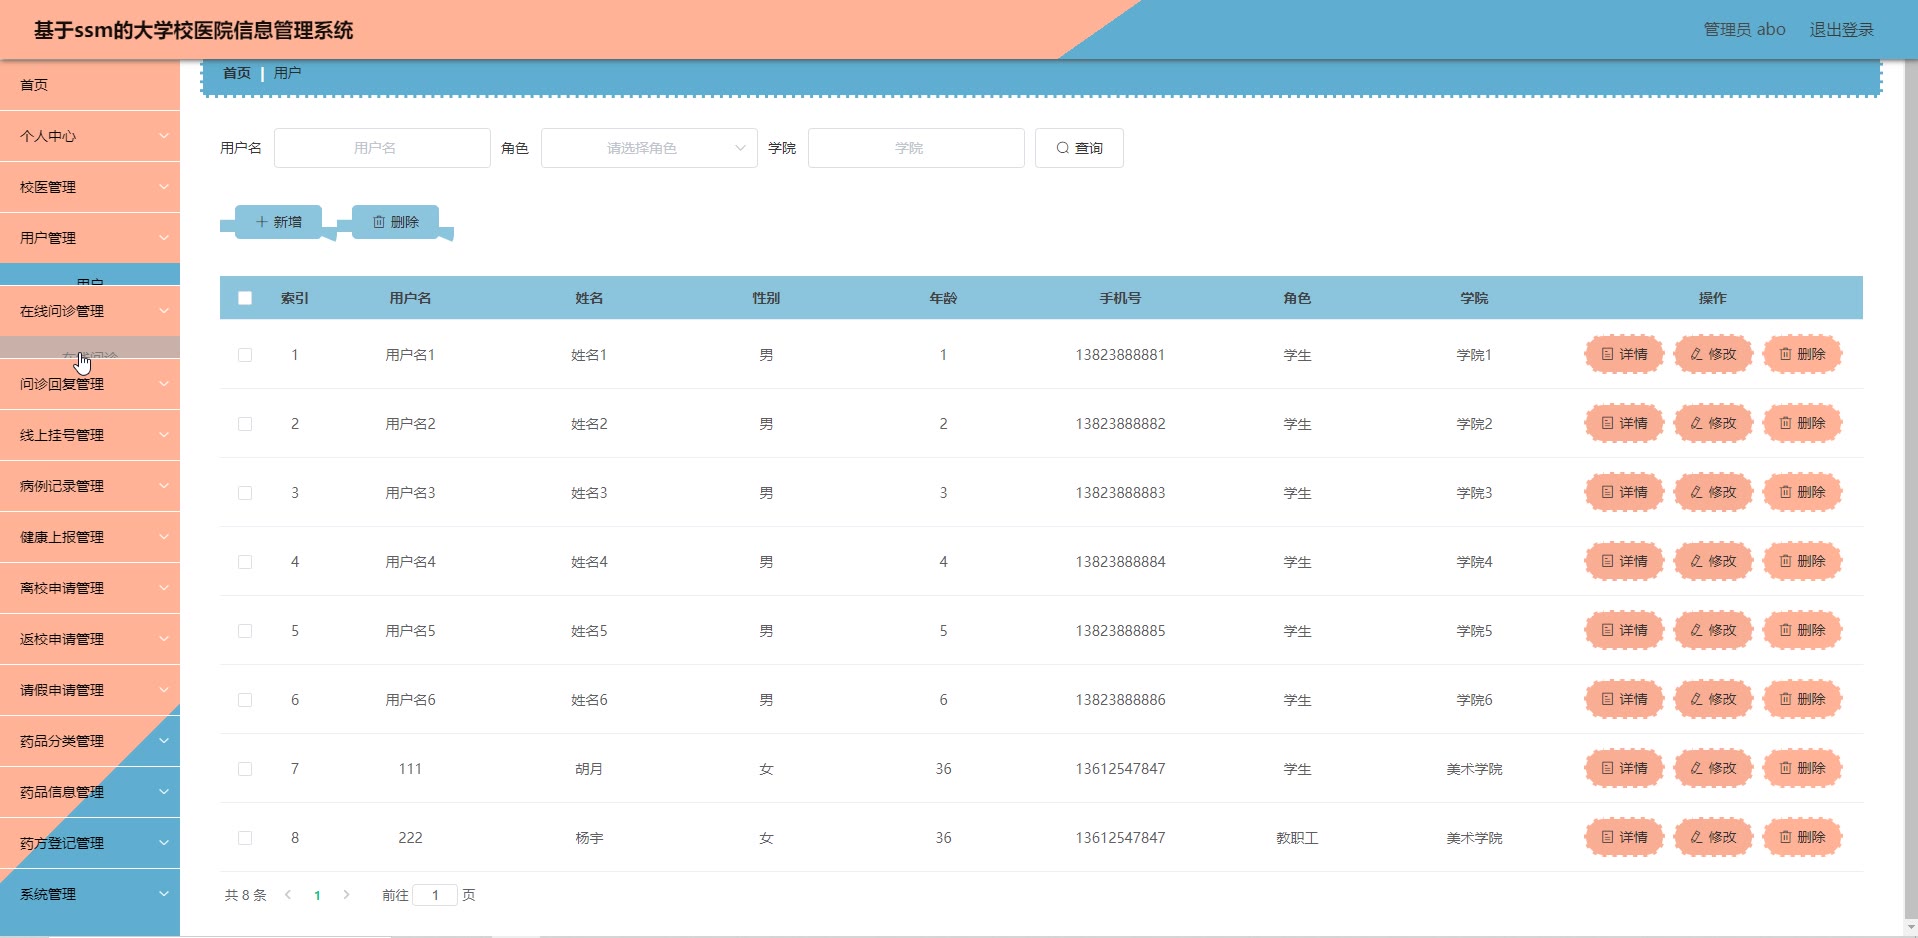1918x938 pixels.
Task: Open 详情 for user 胡月
Action: click(1624, 768)
